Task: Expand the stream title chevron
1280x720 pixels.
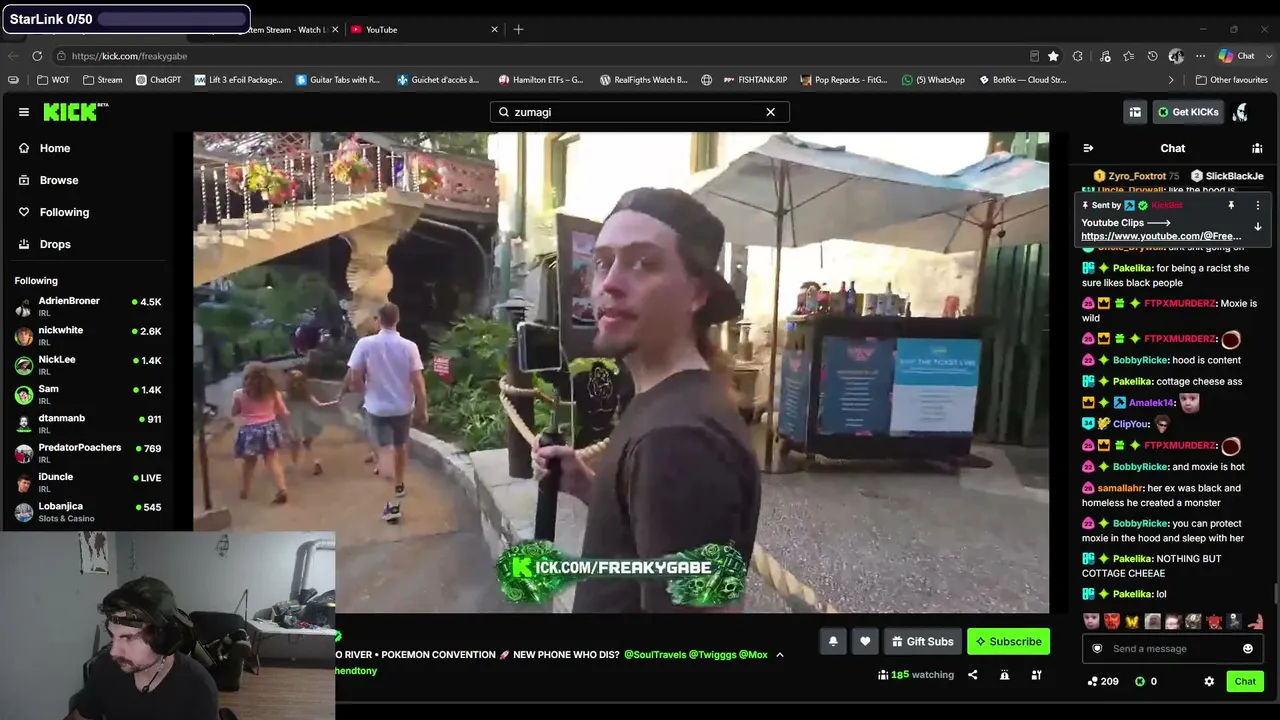Action: [780, 655]
